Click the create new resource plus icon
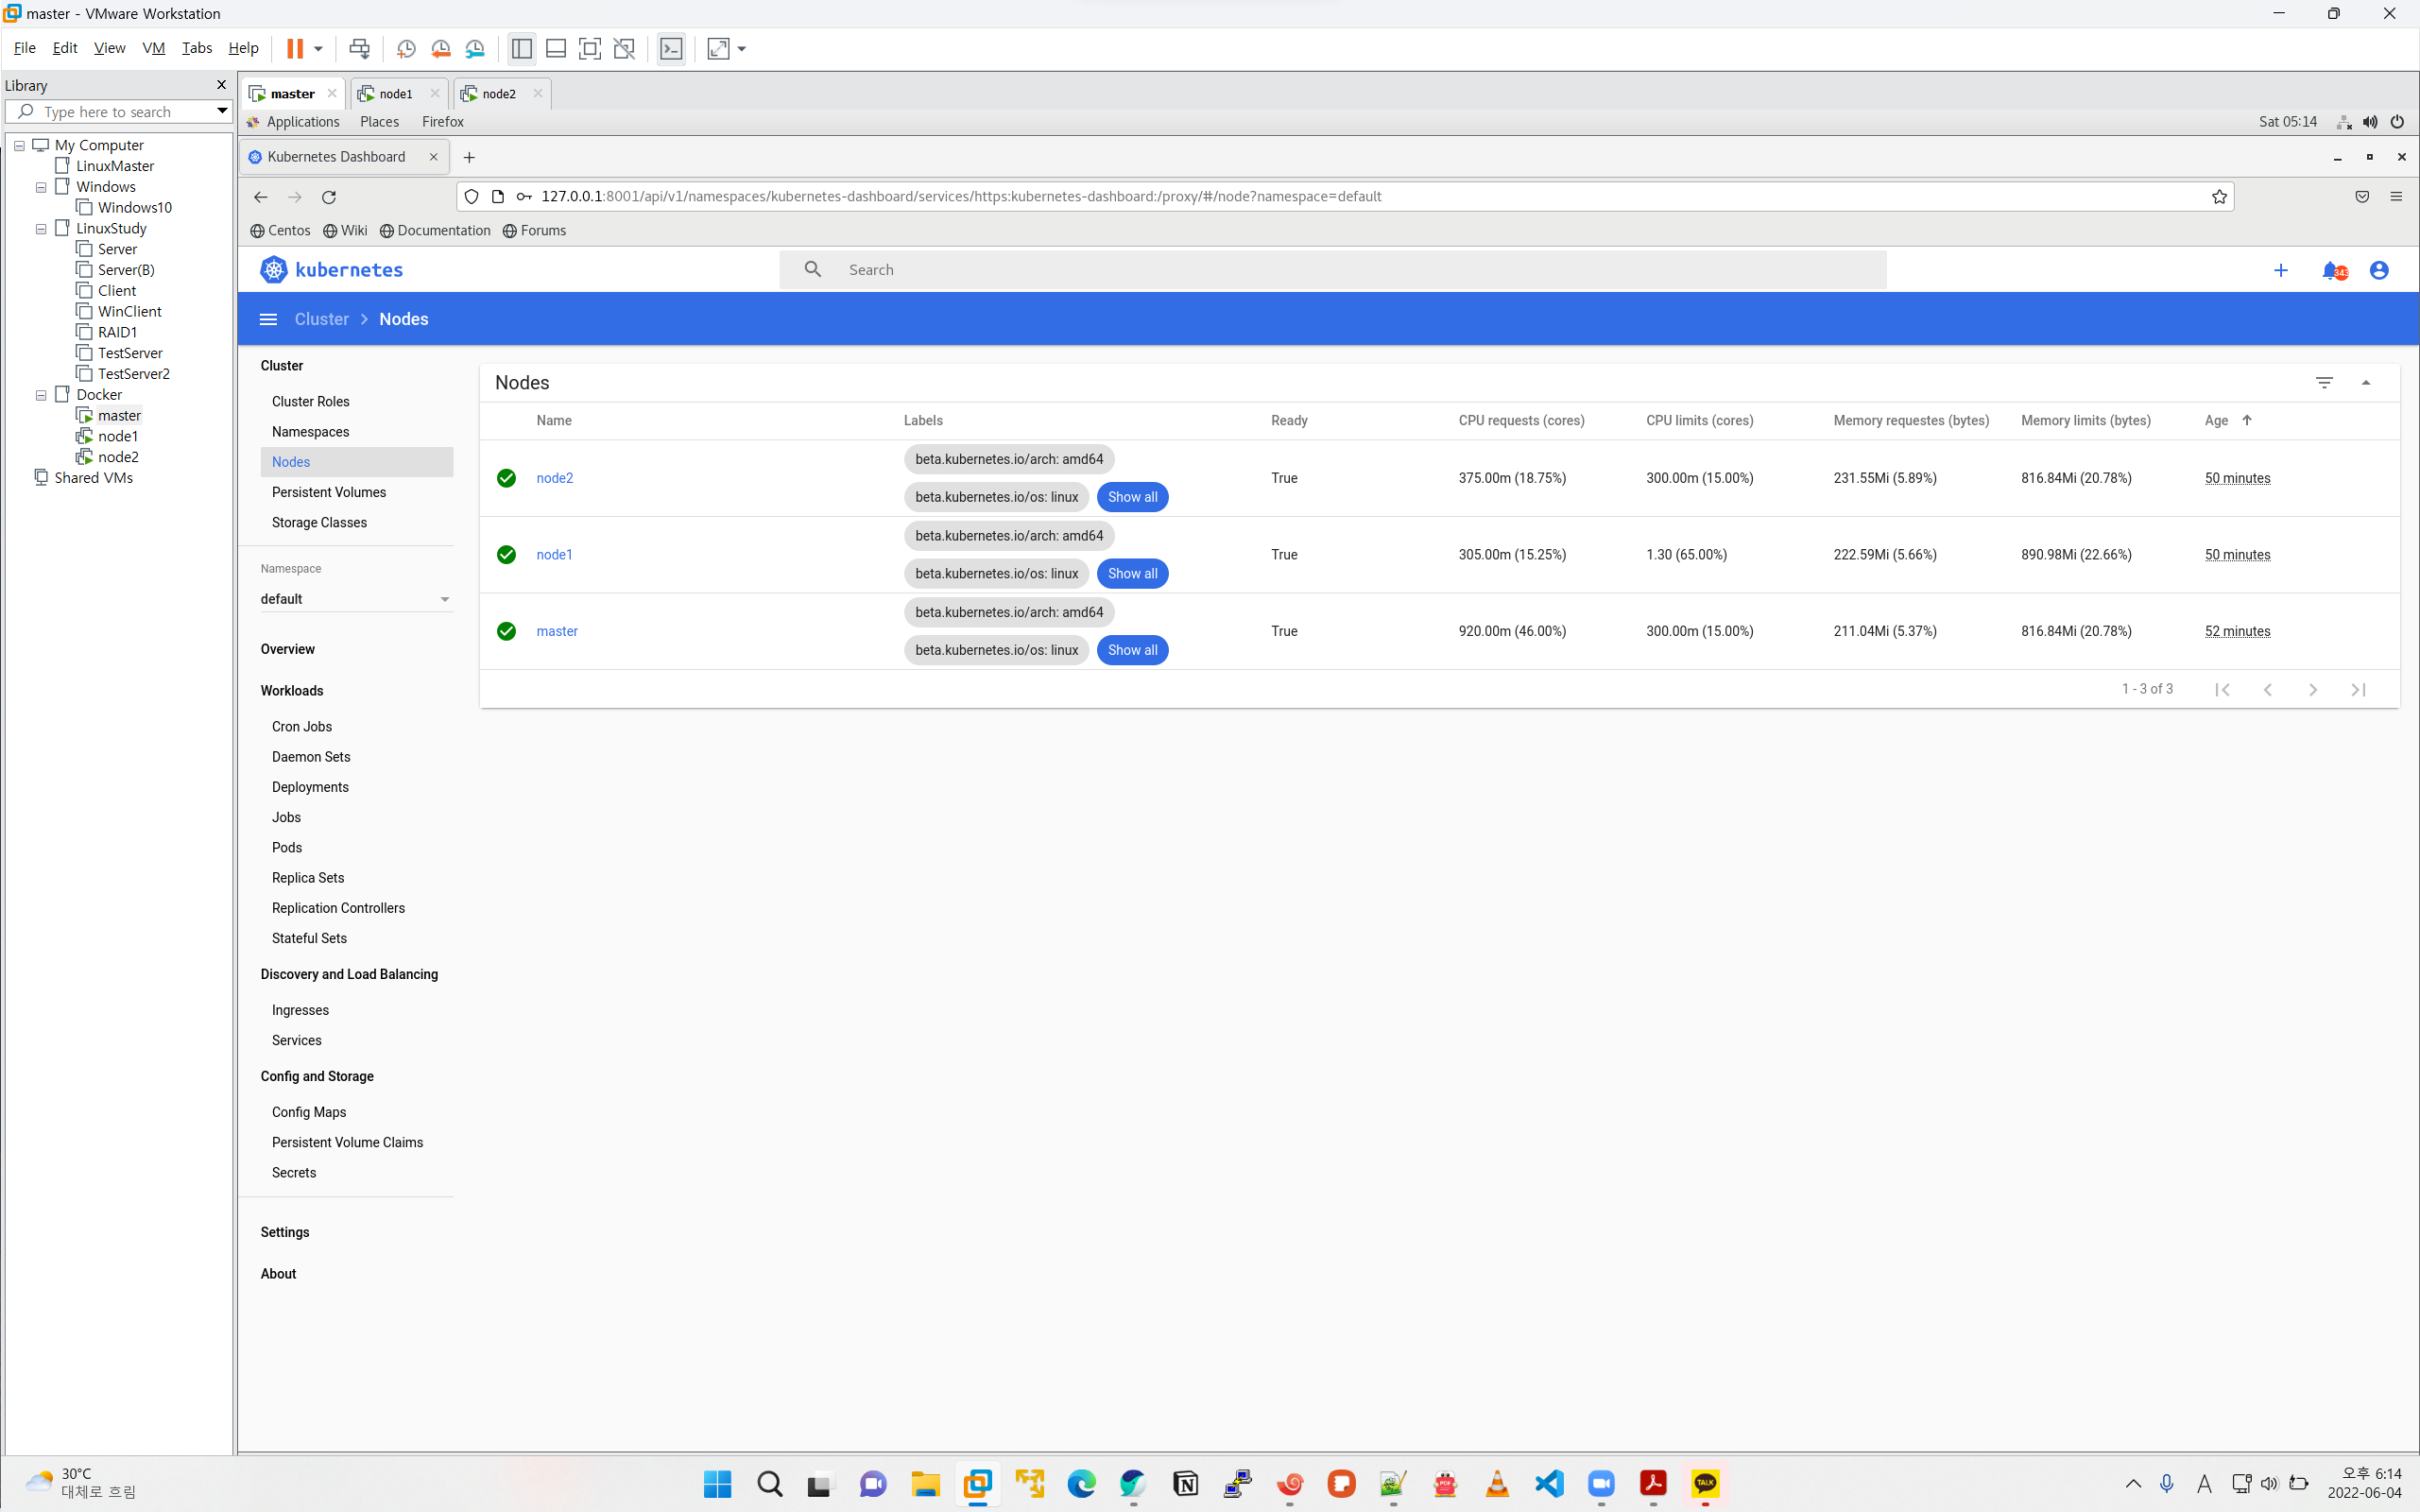The width and height of the screenshot is (2420, 1512). click(x=2281, y=270)
